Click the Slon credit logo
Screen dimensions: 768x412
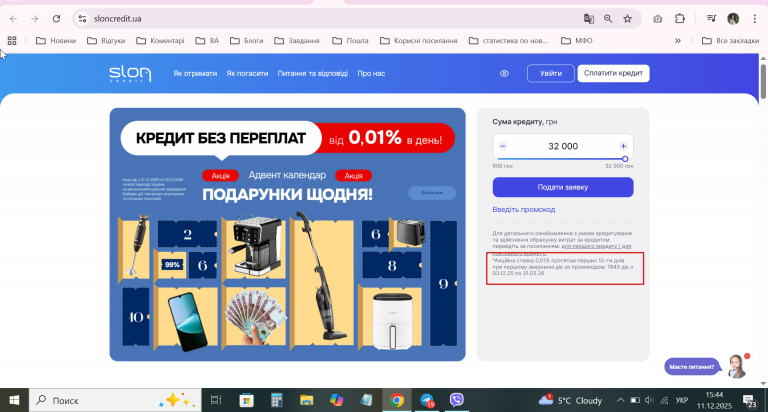(x=130, y=74)
